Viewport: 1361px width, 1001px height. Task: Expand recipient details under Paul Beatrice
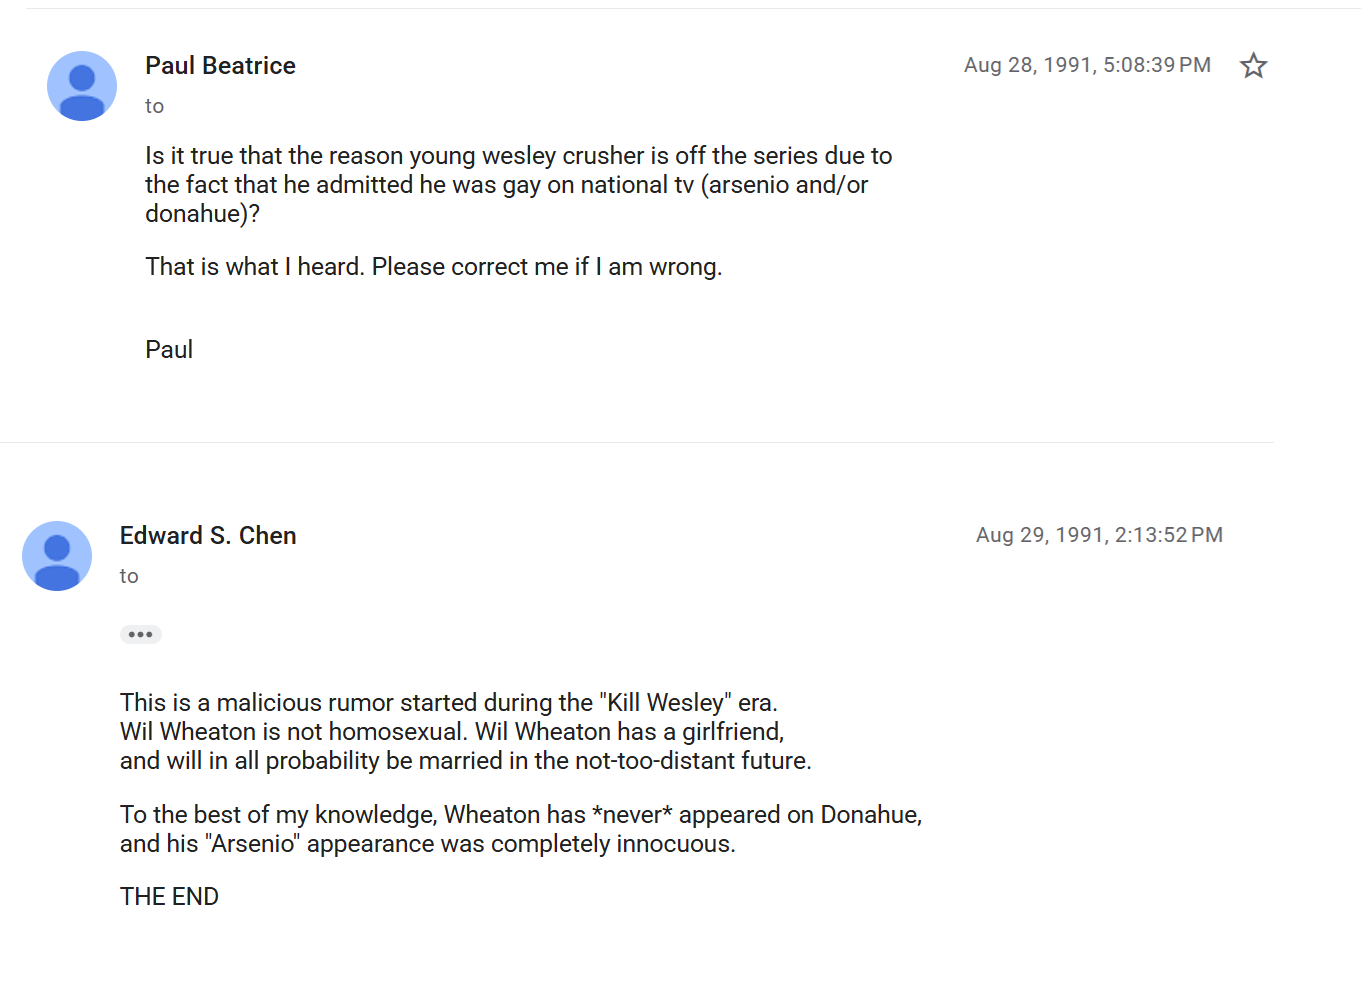point(154,106)
